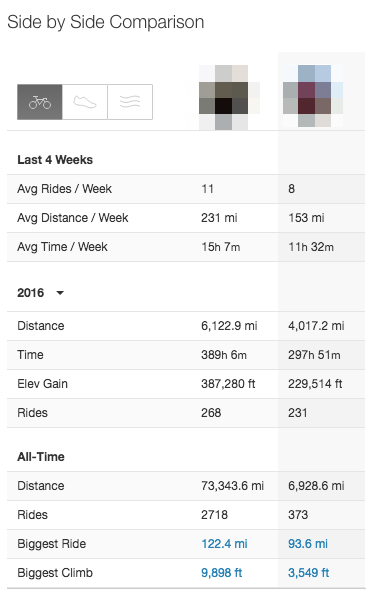
Task: Open the 2016 year dropdown
Action: click(41, 293)
